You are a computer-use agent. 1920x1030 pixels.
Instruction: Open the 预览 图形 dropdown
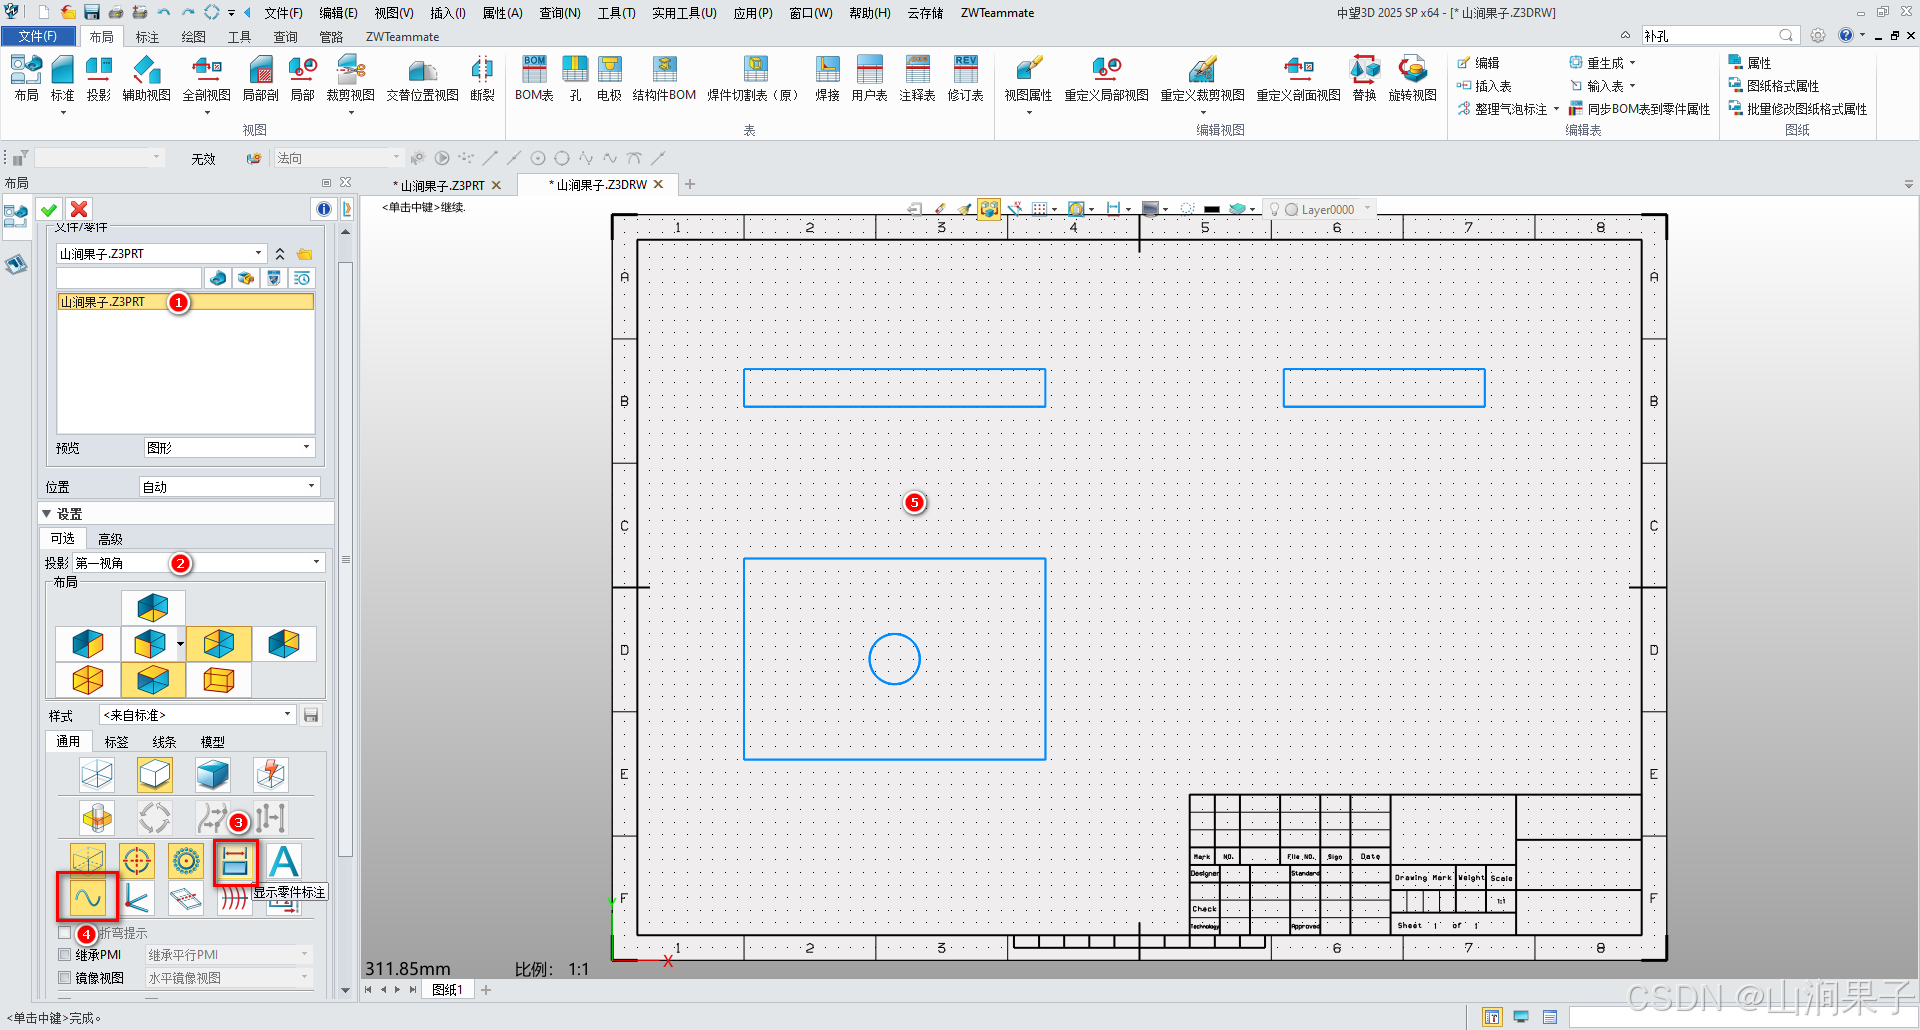pos(229,448)
